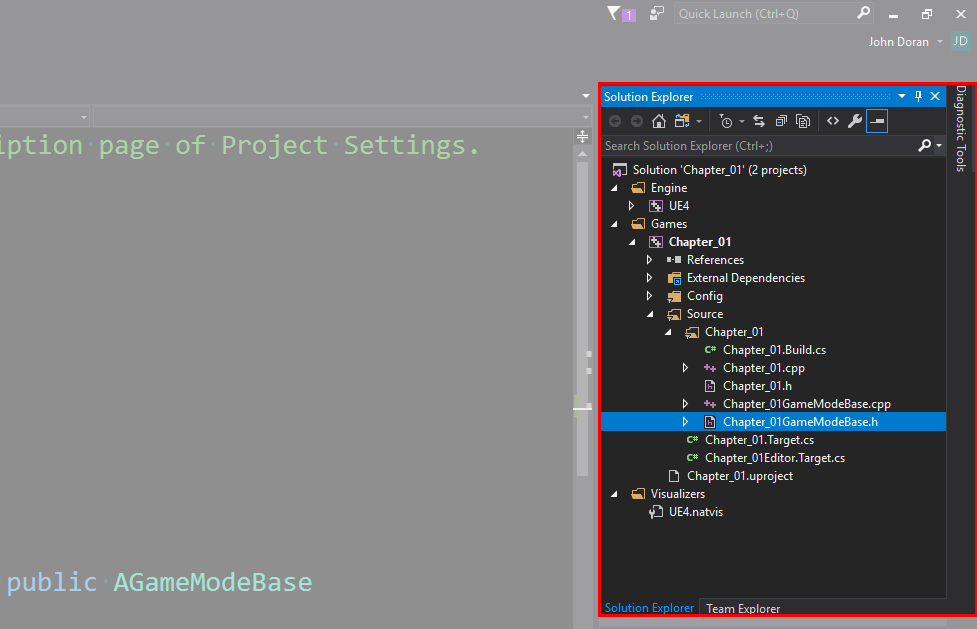
Task: Select the Chapter_01.h header file
Action: [757, 386]
